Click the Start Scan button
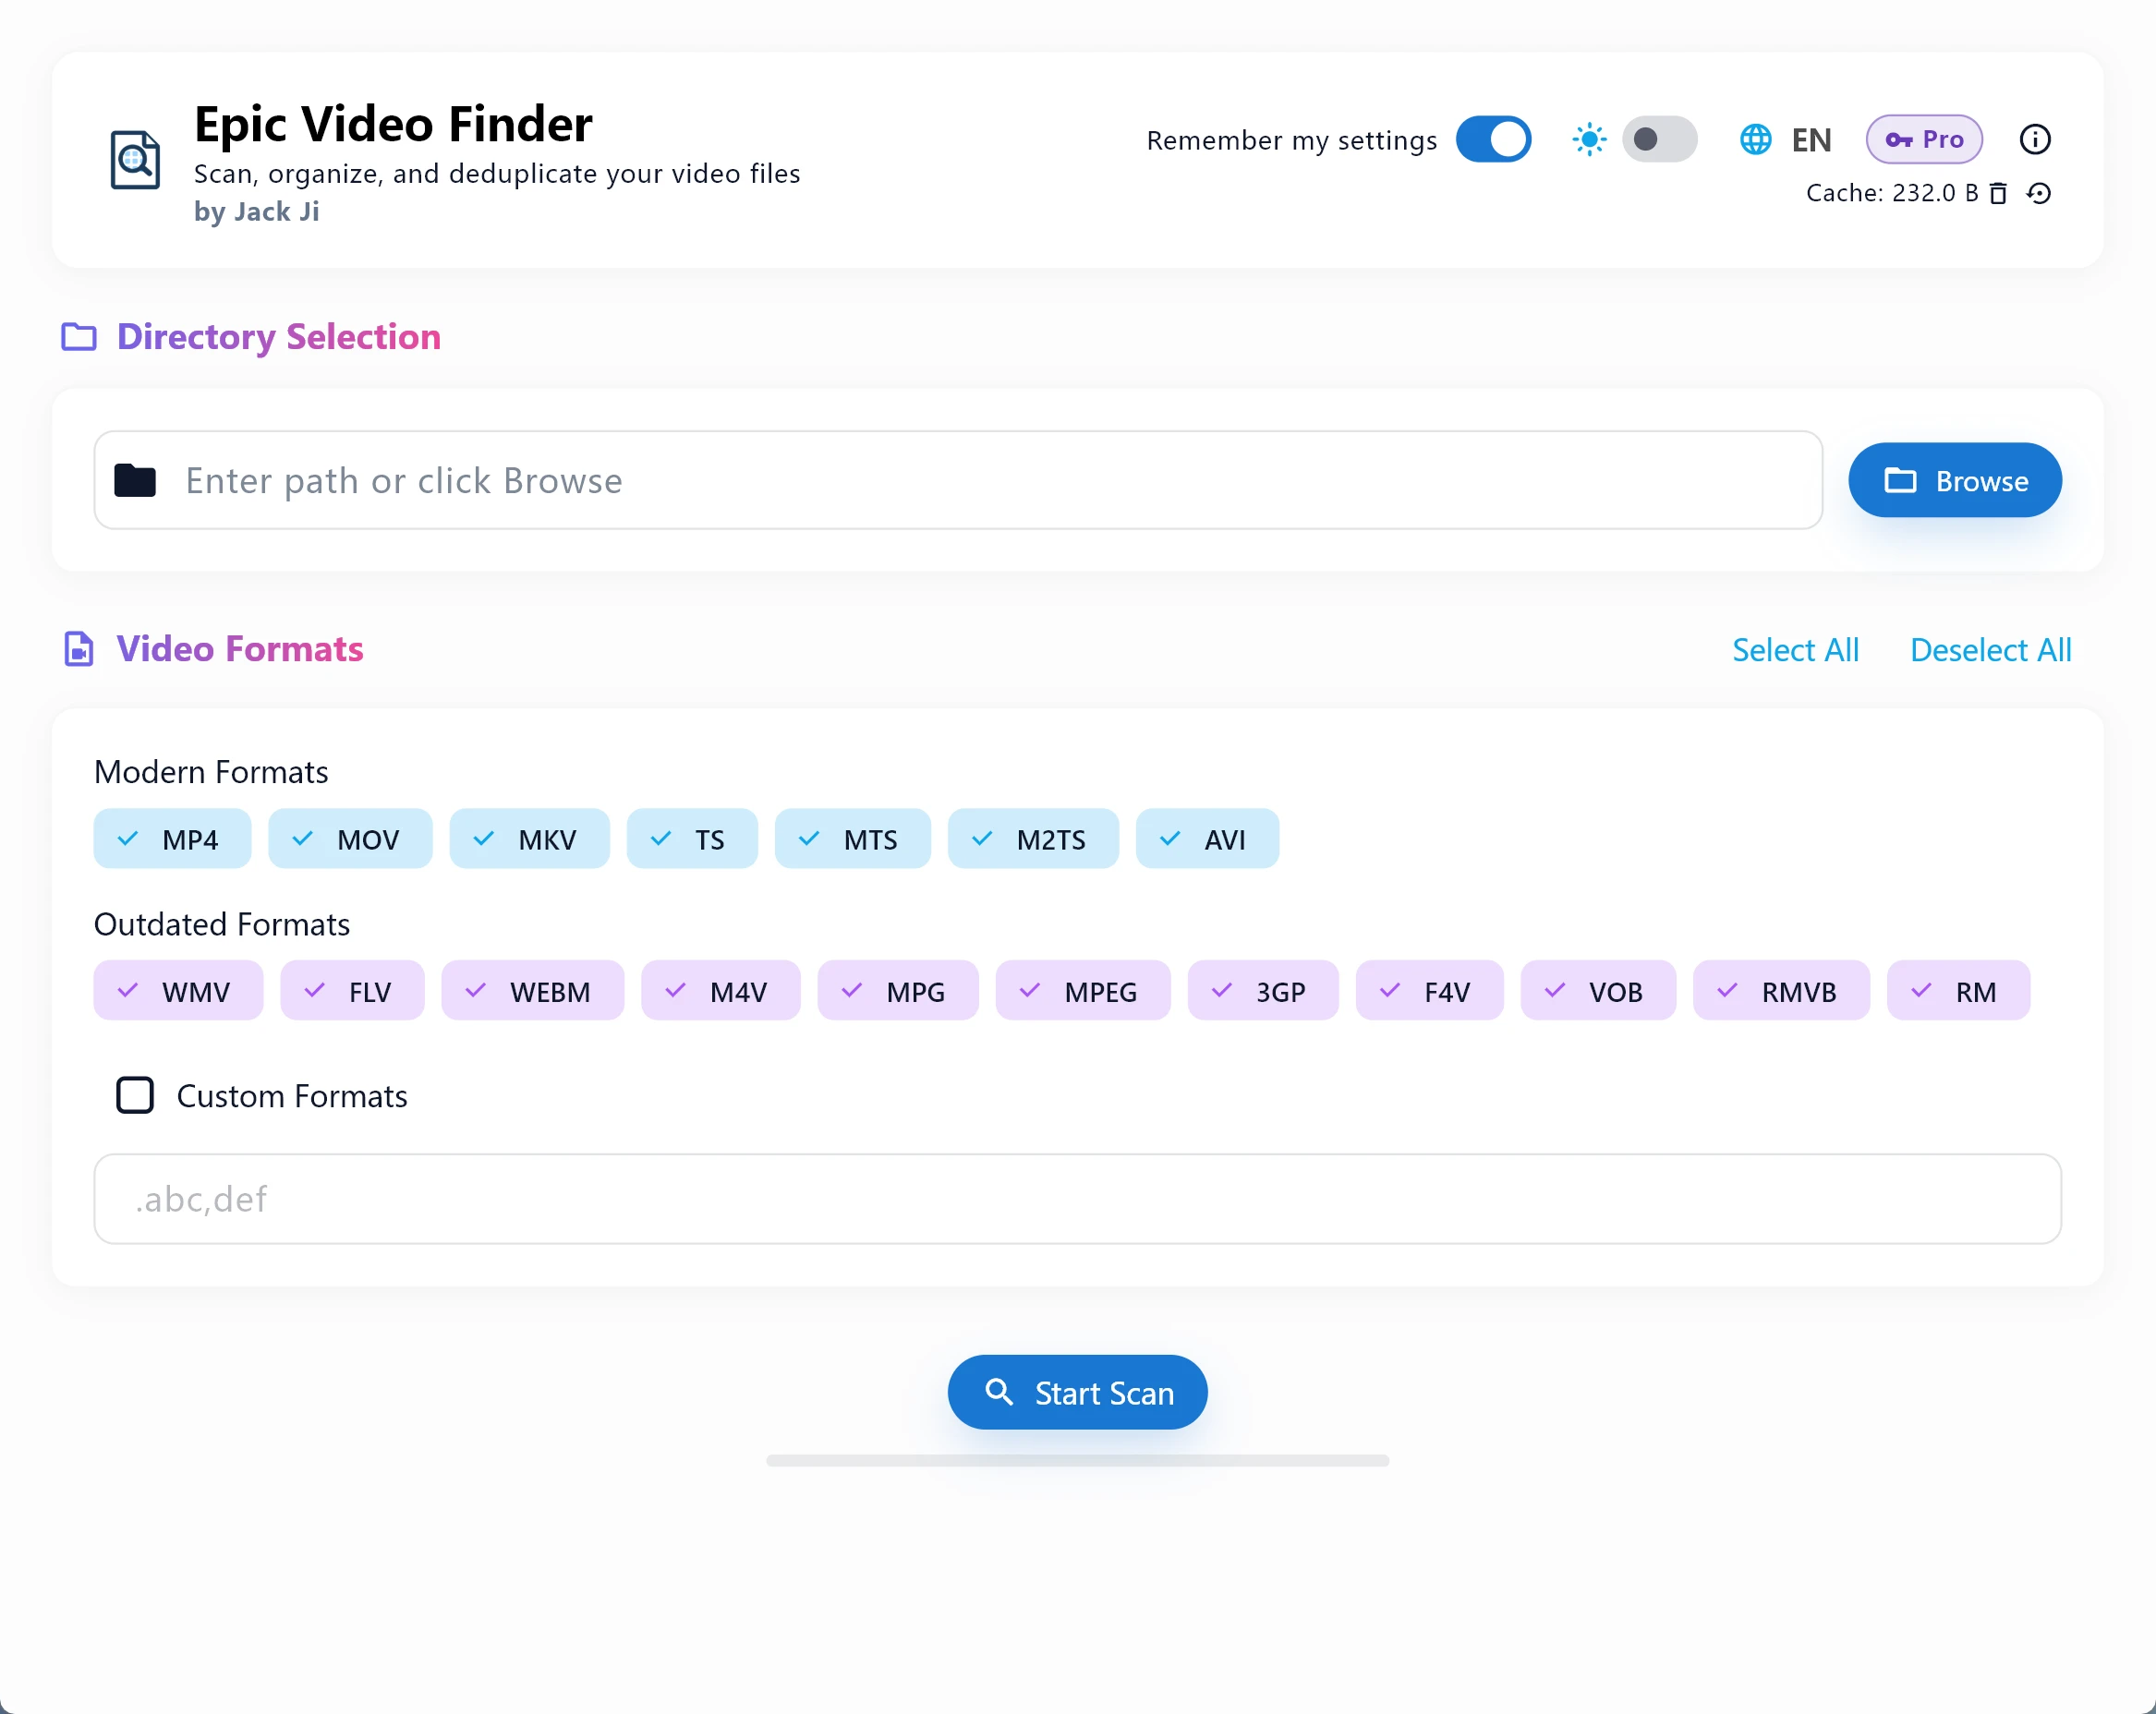 [1077, 1392]
